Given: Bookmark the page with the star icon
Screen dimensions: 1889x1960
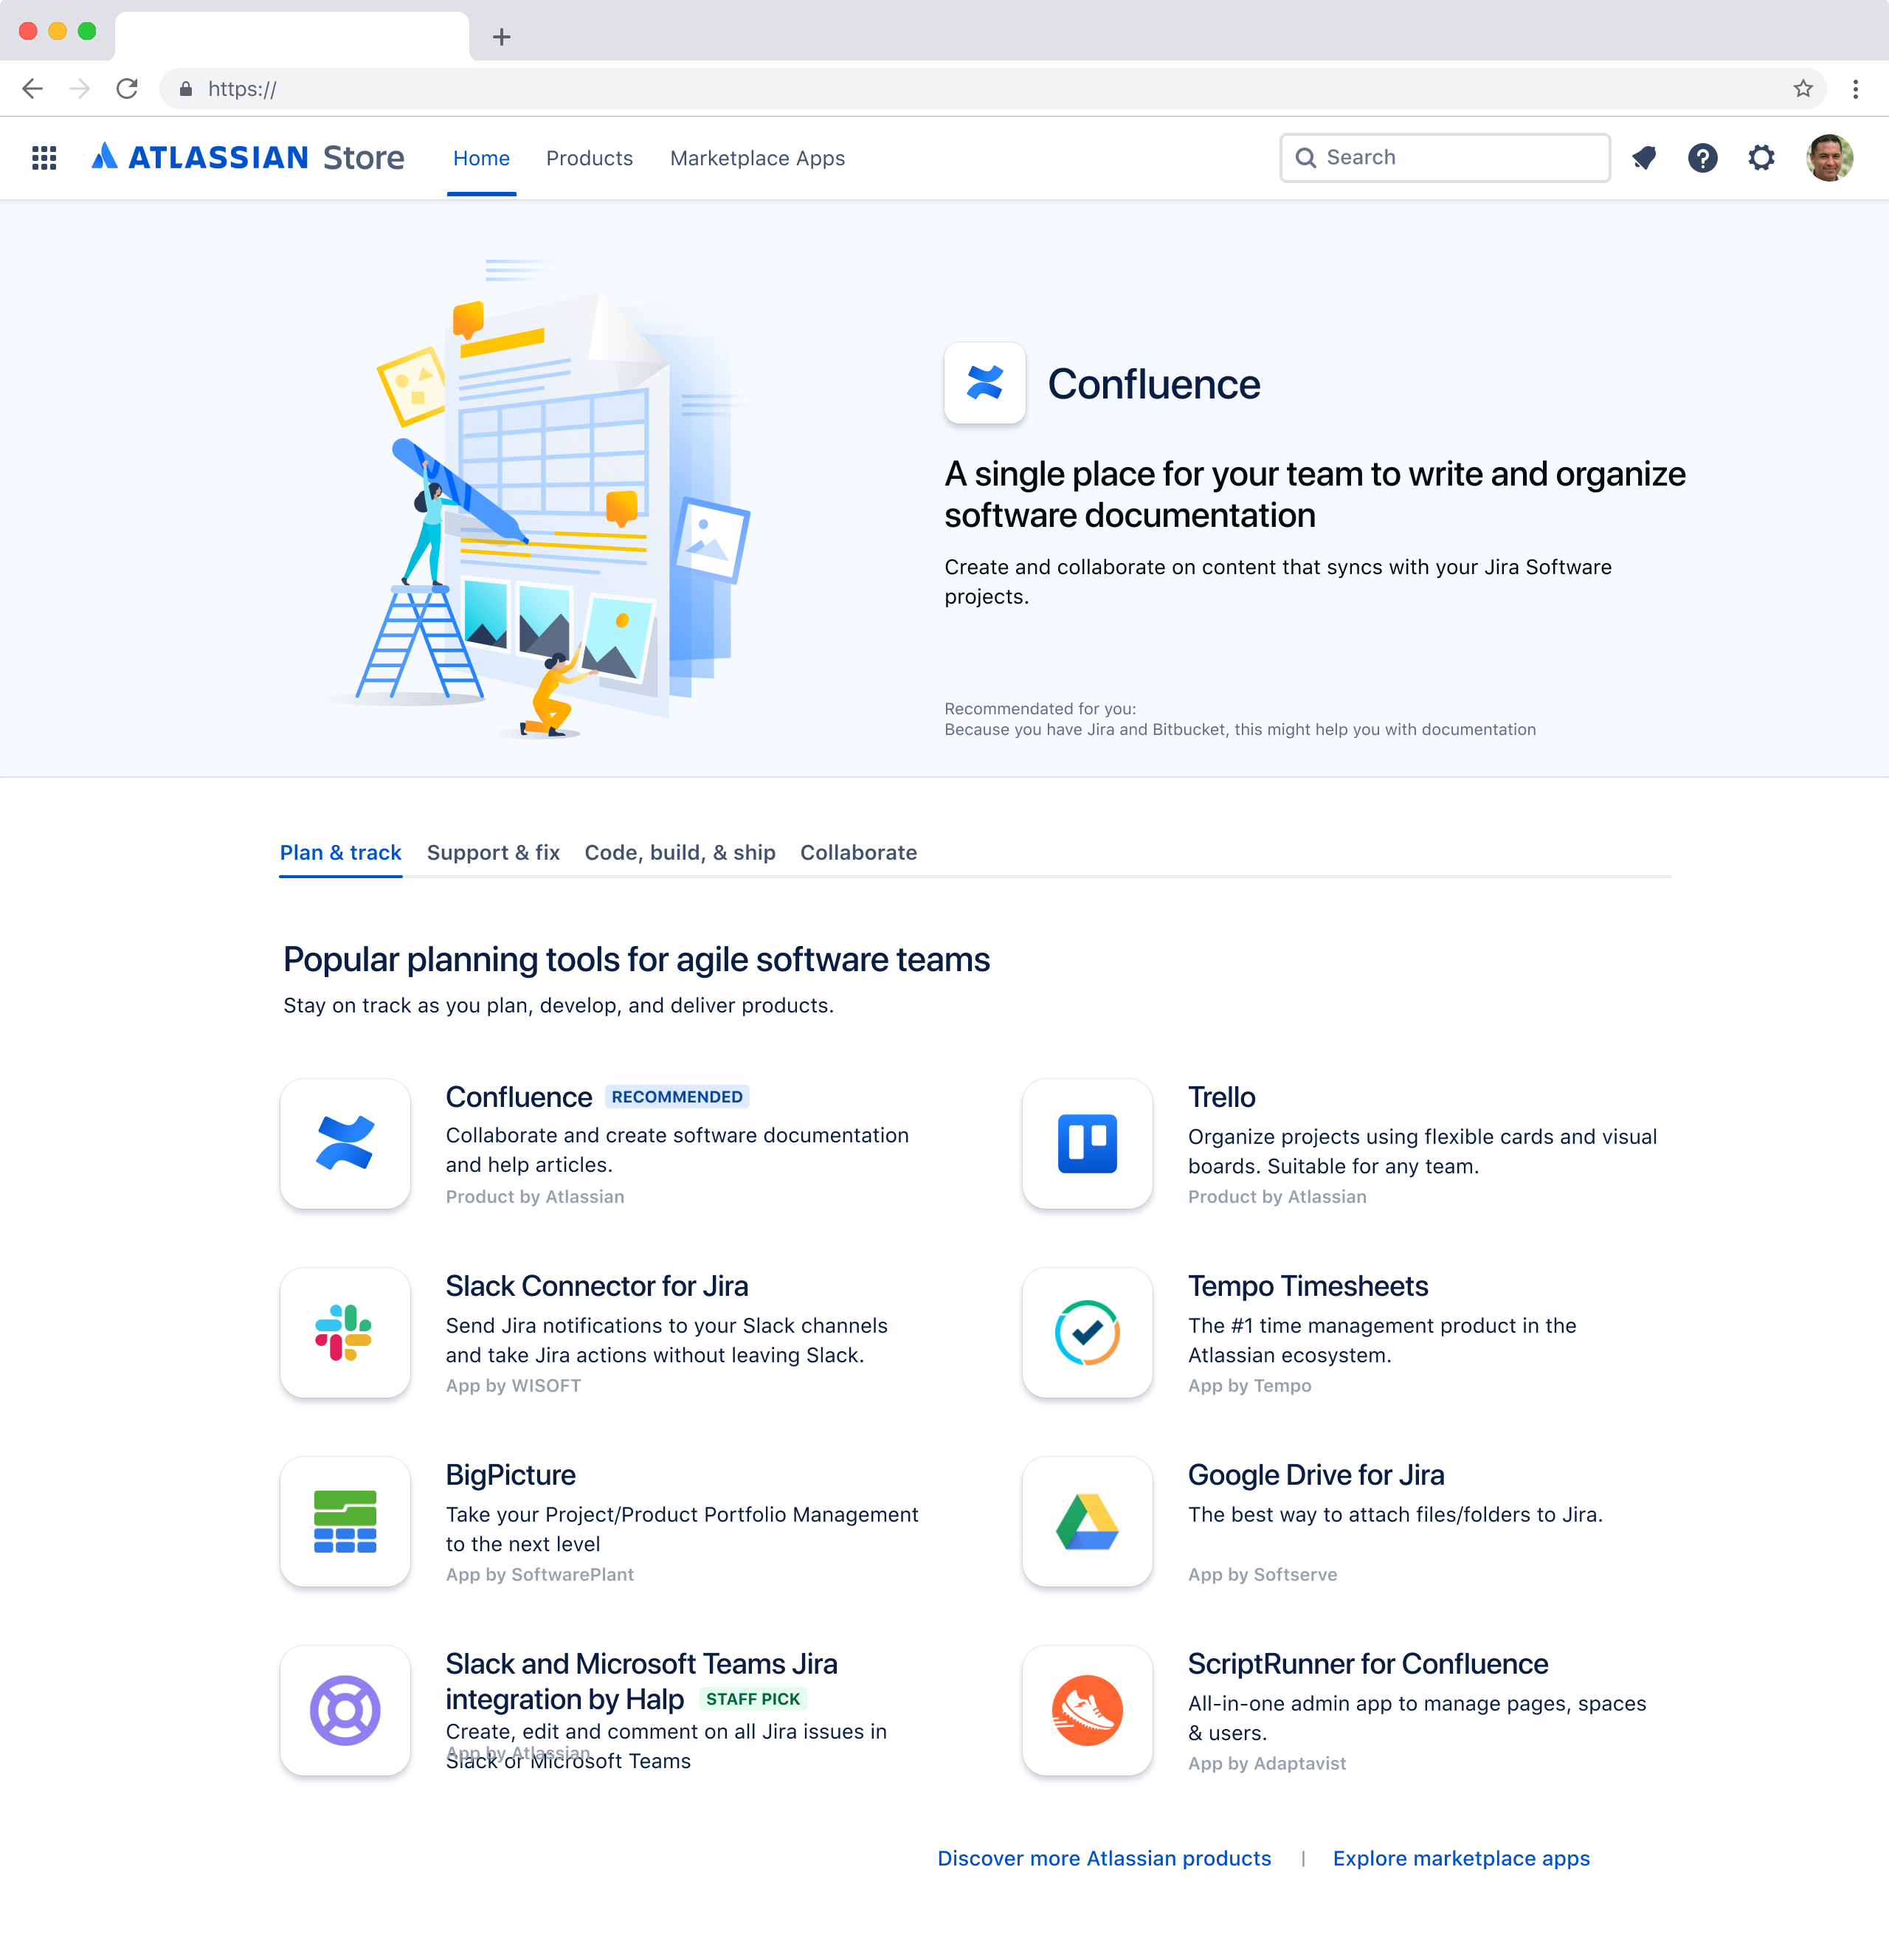Looking at the screenshot, I should tap(1803, 89).
